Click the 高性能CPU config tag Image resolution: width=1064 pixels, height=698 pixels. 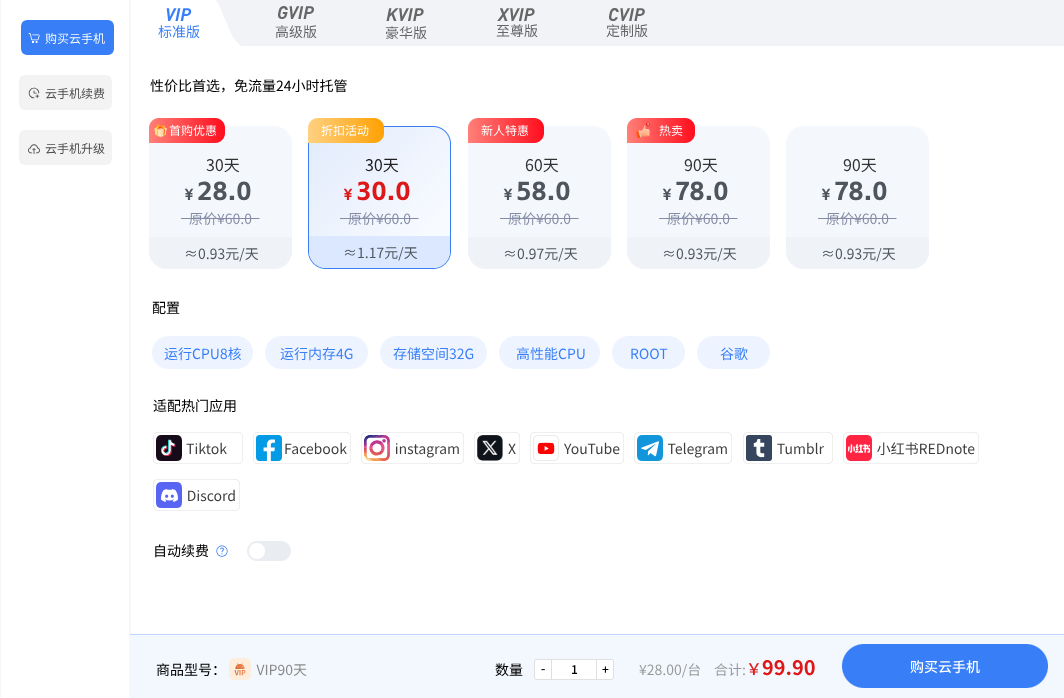(x=550, y=353)
